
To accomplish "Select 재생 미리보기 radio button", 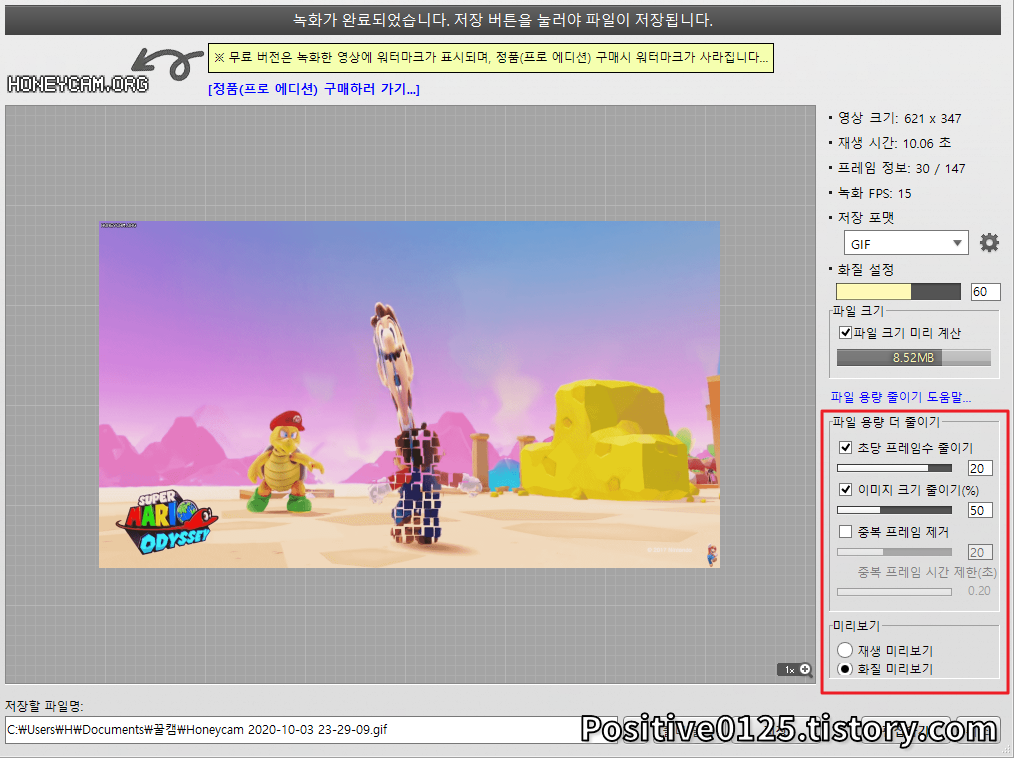I will pyautogui.click(x=845, y=650).
